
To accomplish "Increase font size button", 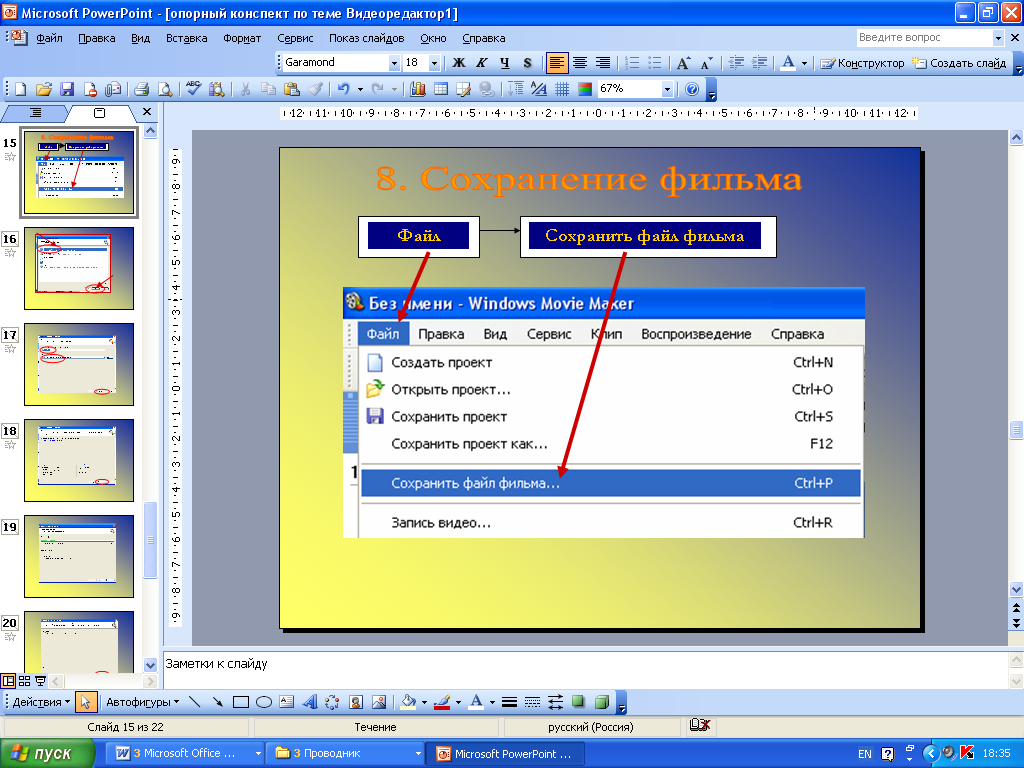I will click(x=683, y=63).
